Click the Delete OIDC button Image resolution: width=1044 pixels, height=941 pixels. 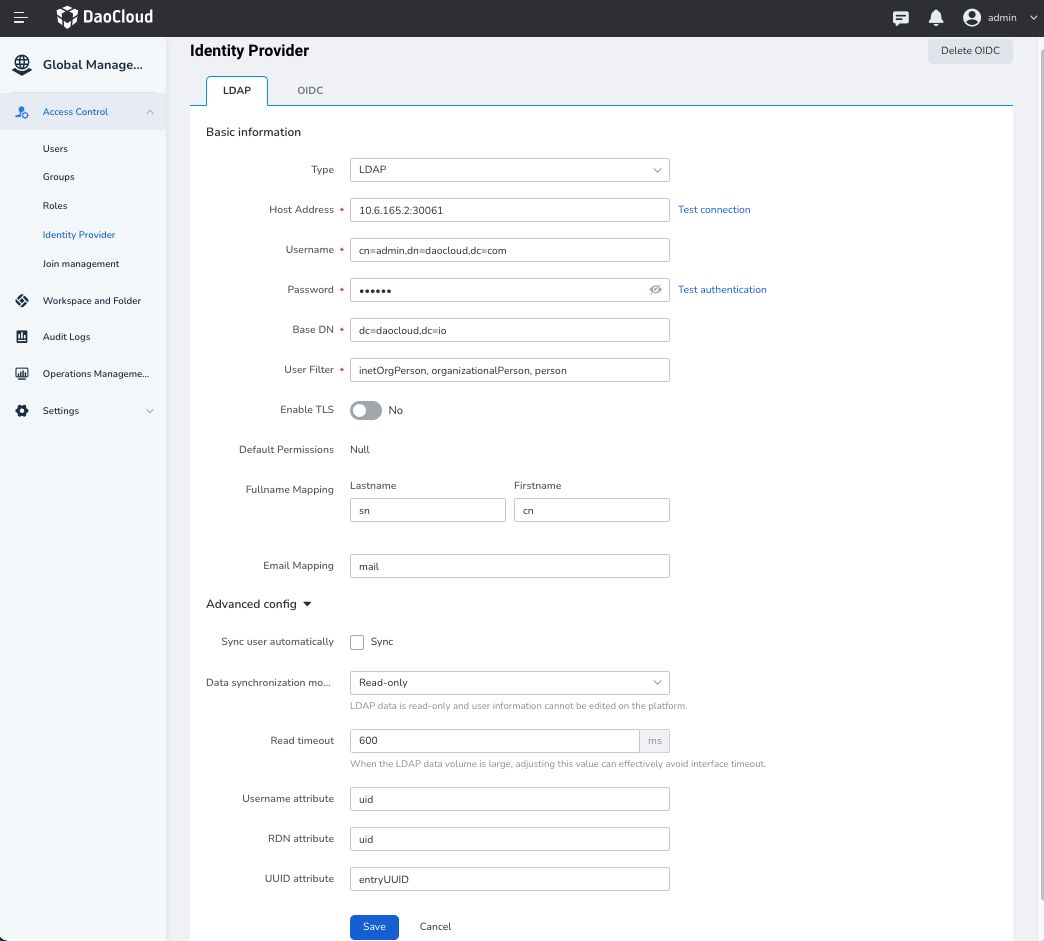(x=970, y=51)
